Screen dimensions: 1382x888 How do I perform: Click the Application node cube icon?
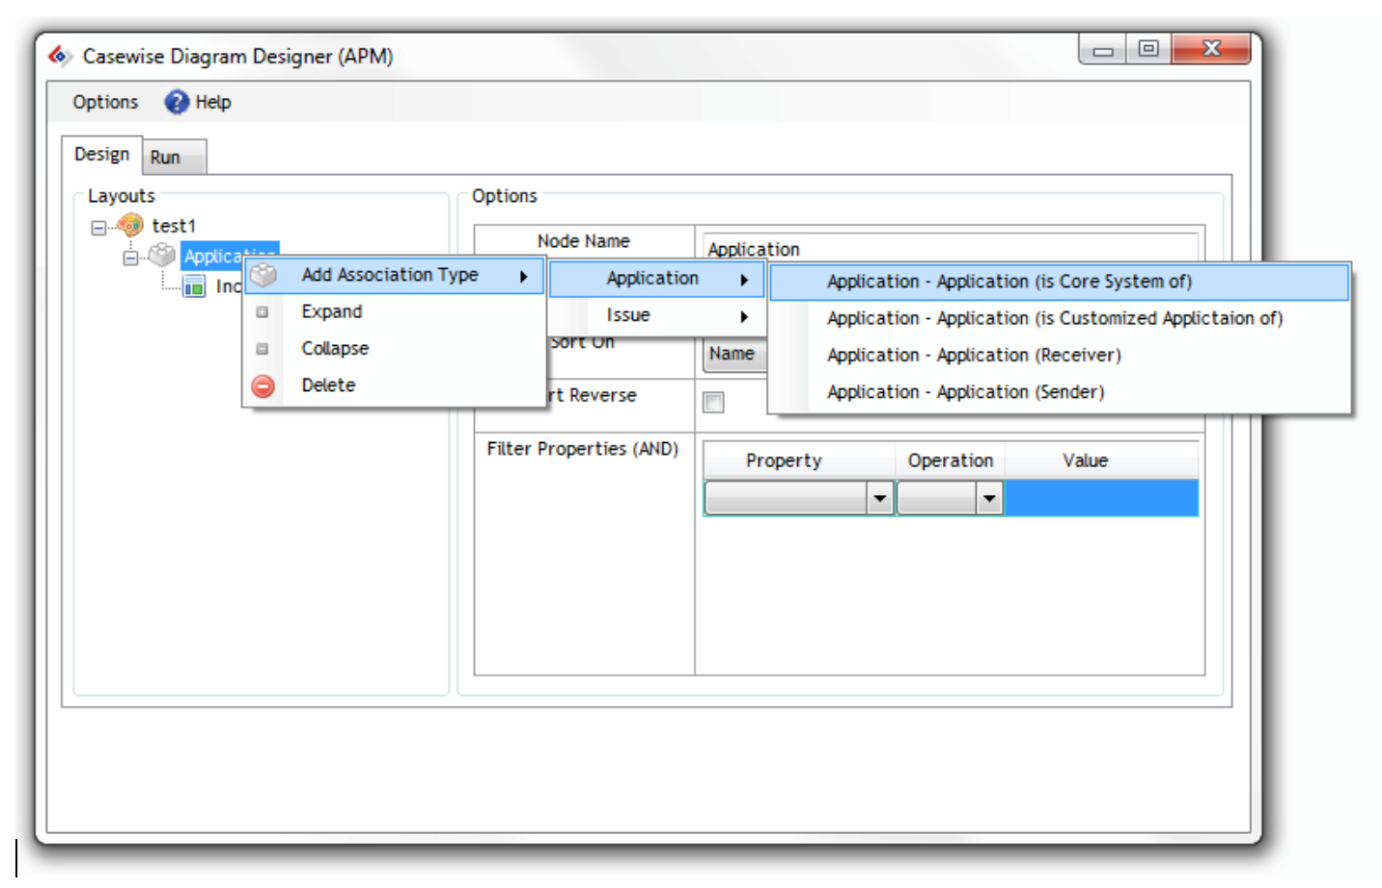click(162, 256)
